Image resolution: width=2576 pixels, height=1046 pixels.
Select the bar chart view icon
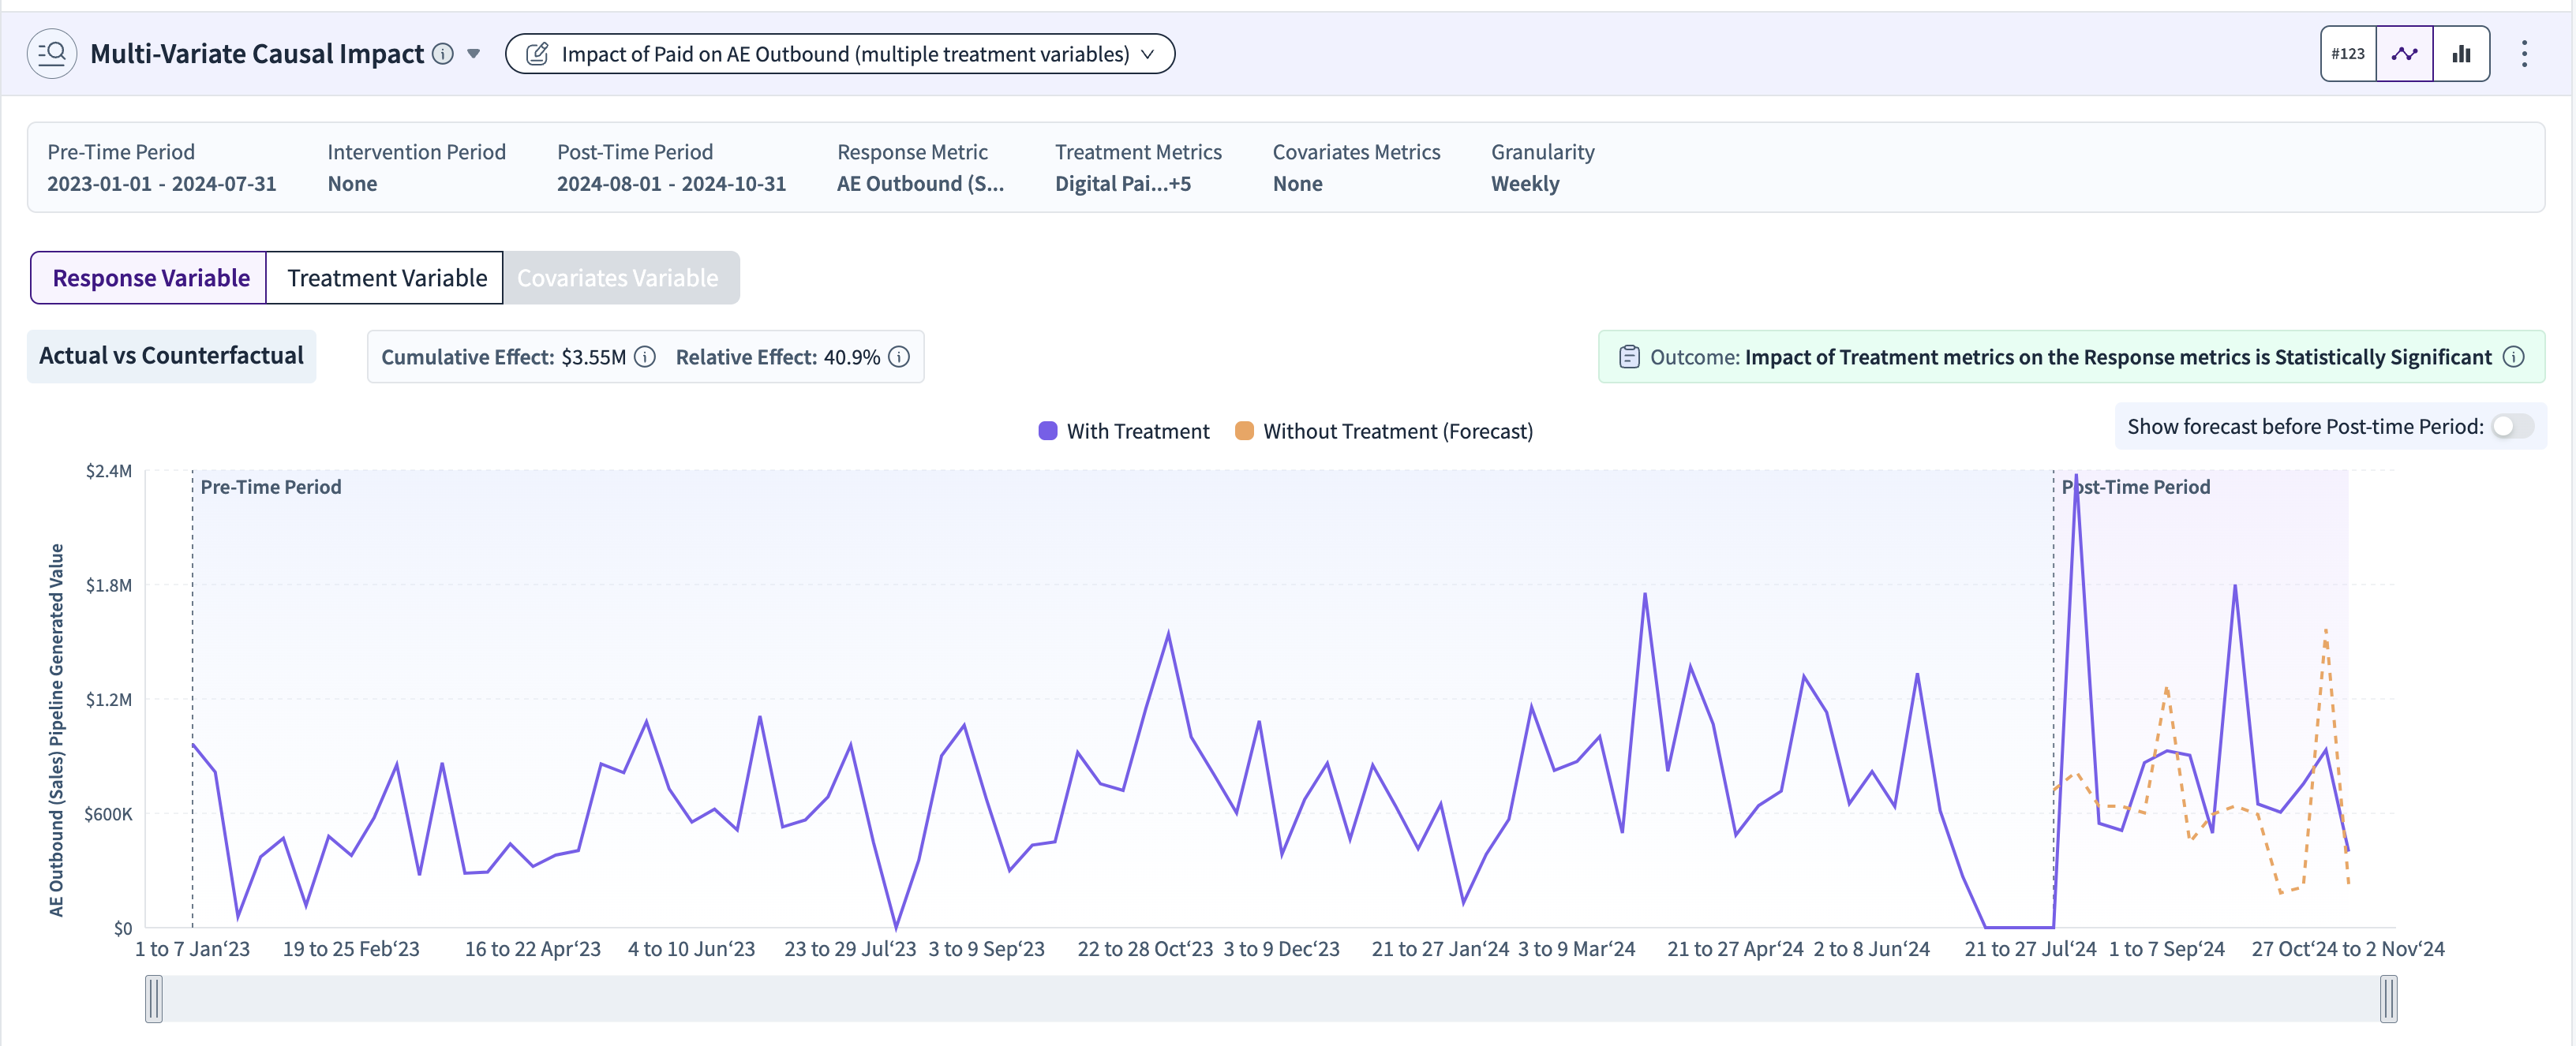tap(2461, 54)
